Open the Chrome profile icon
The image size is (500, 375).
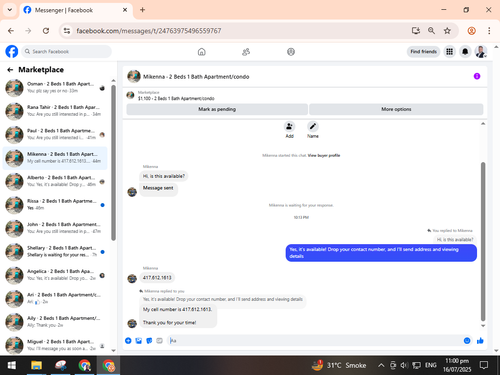point(472,31)
